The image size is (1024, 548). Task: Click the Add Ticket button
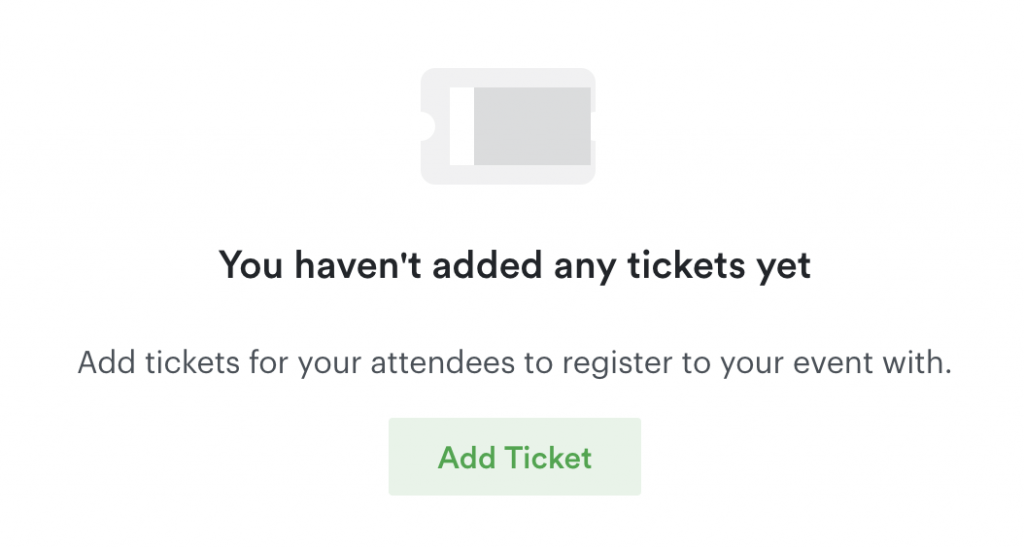[514, 457]
